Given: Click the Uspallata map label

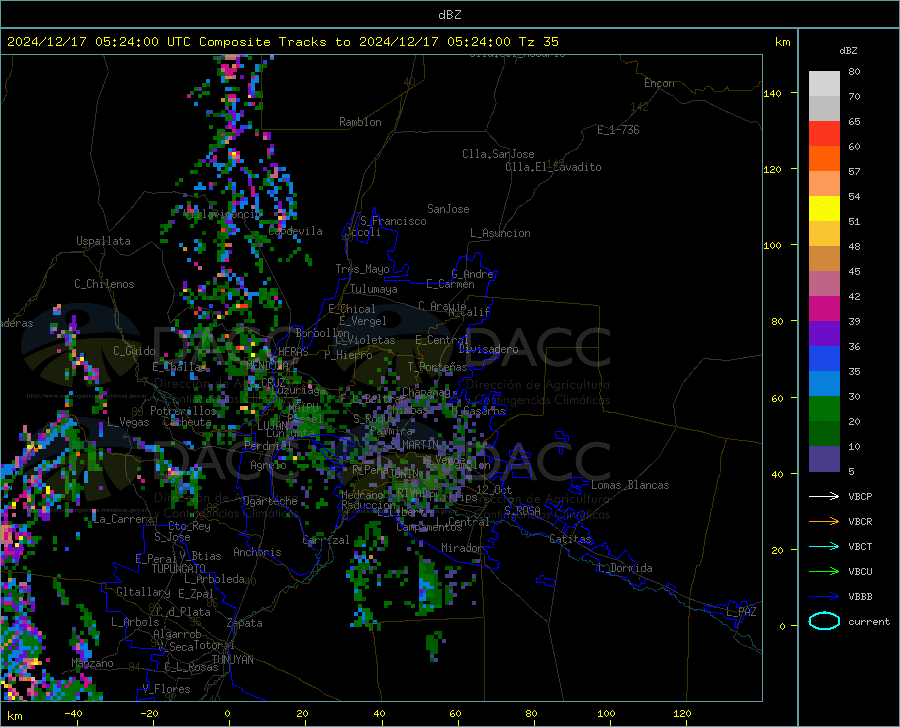Looking at the screenshot, I should tap(103, 242).
